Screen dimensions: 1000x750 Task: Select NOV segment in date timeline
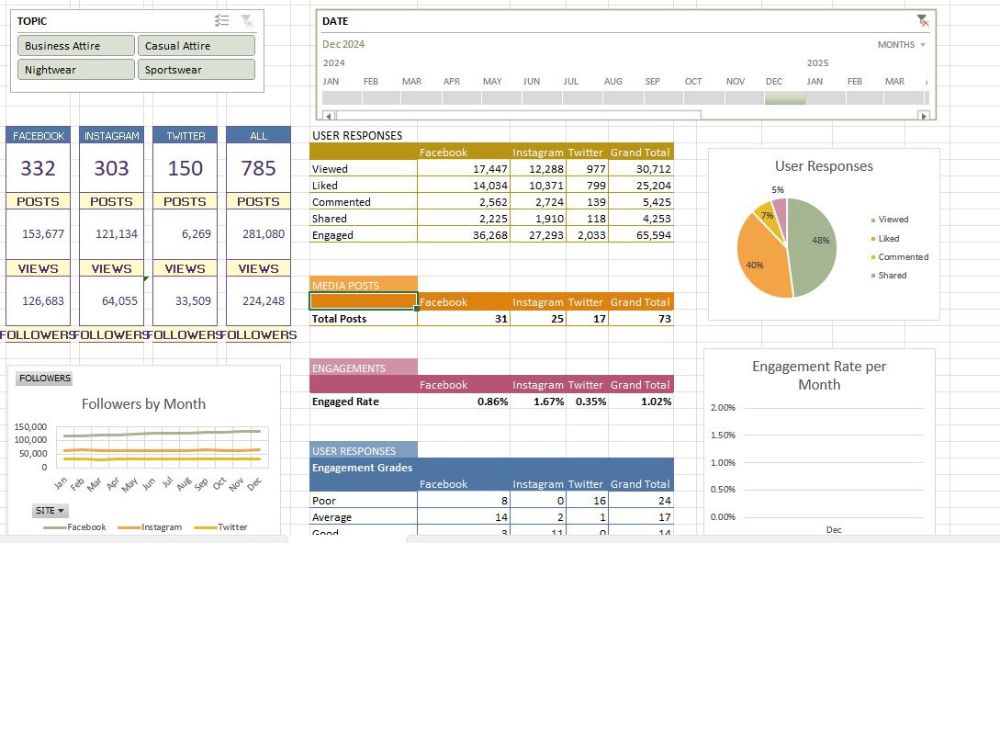[x=744, y=98]
